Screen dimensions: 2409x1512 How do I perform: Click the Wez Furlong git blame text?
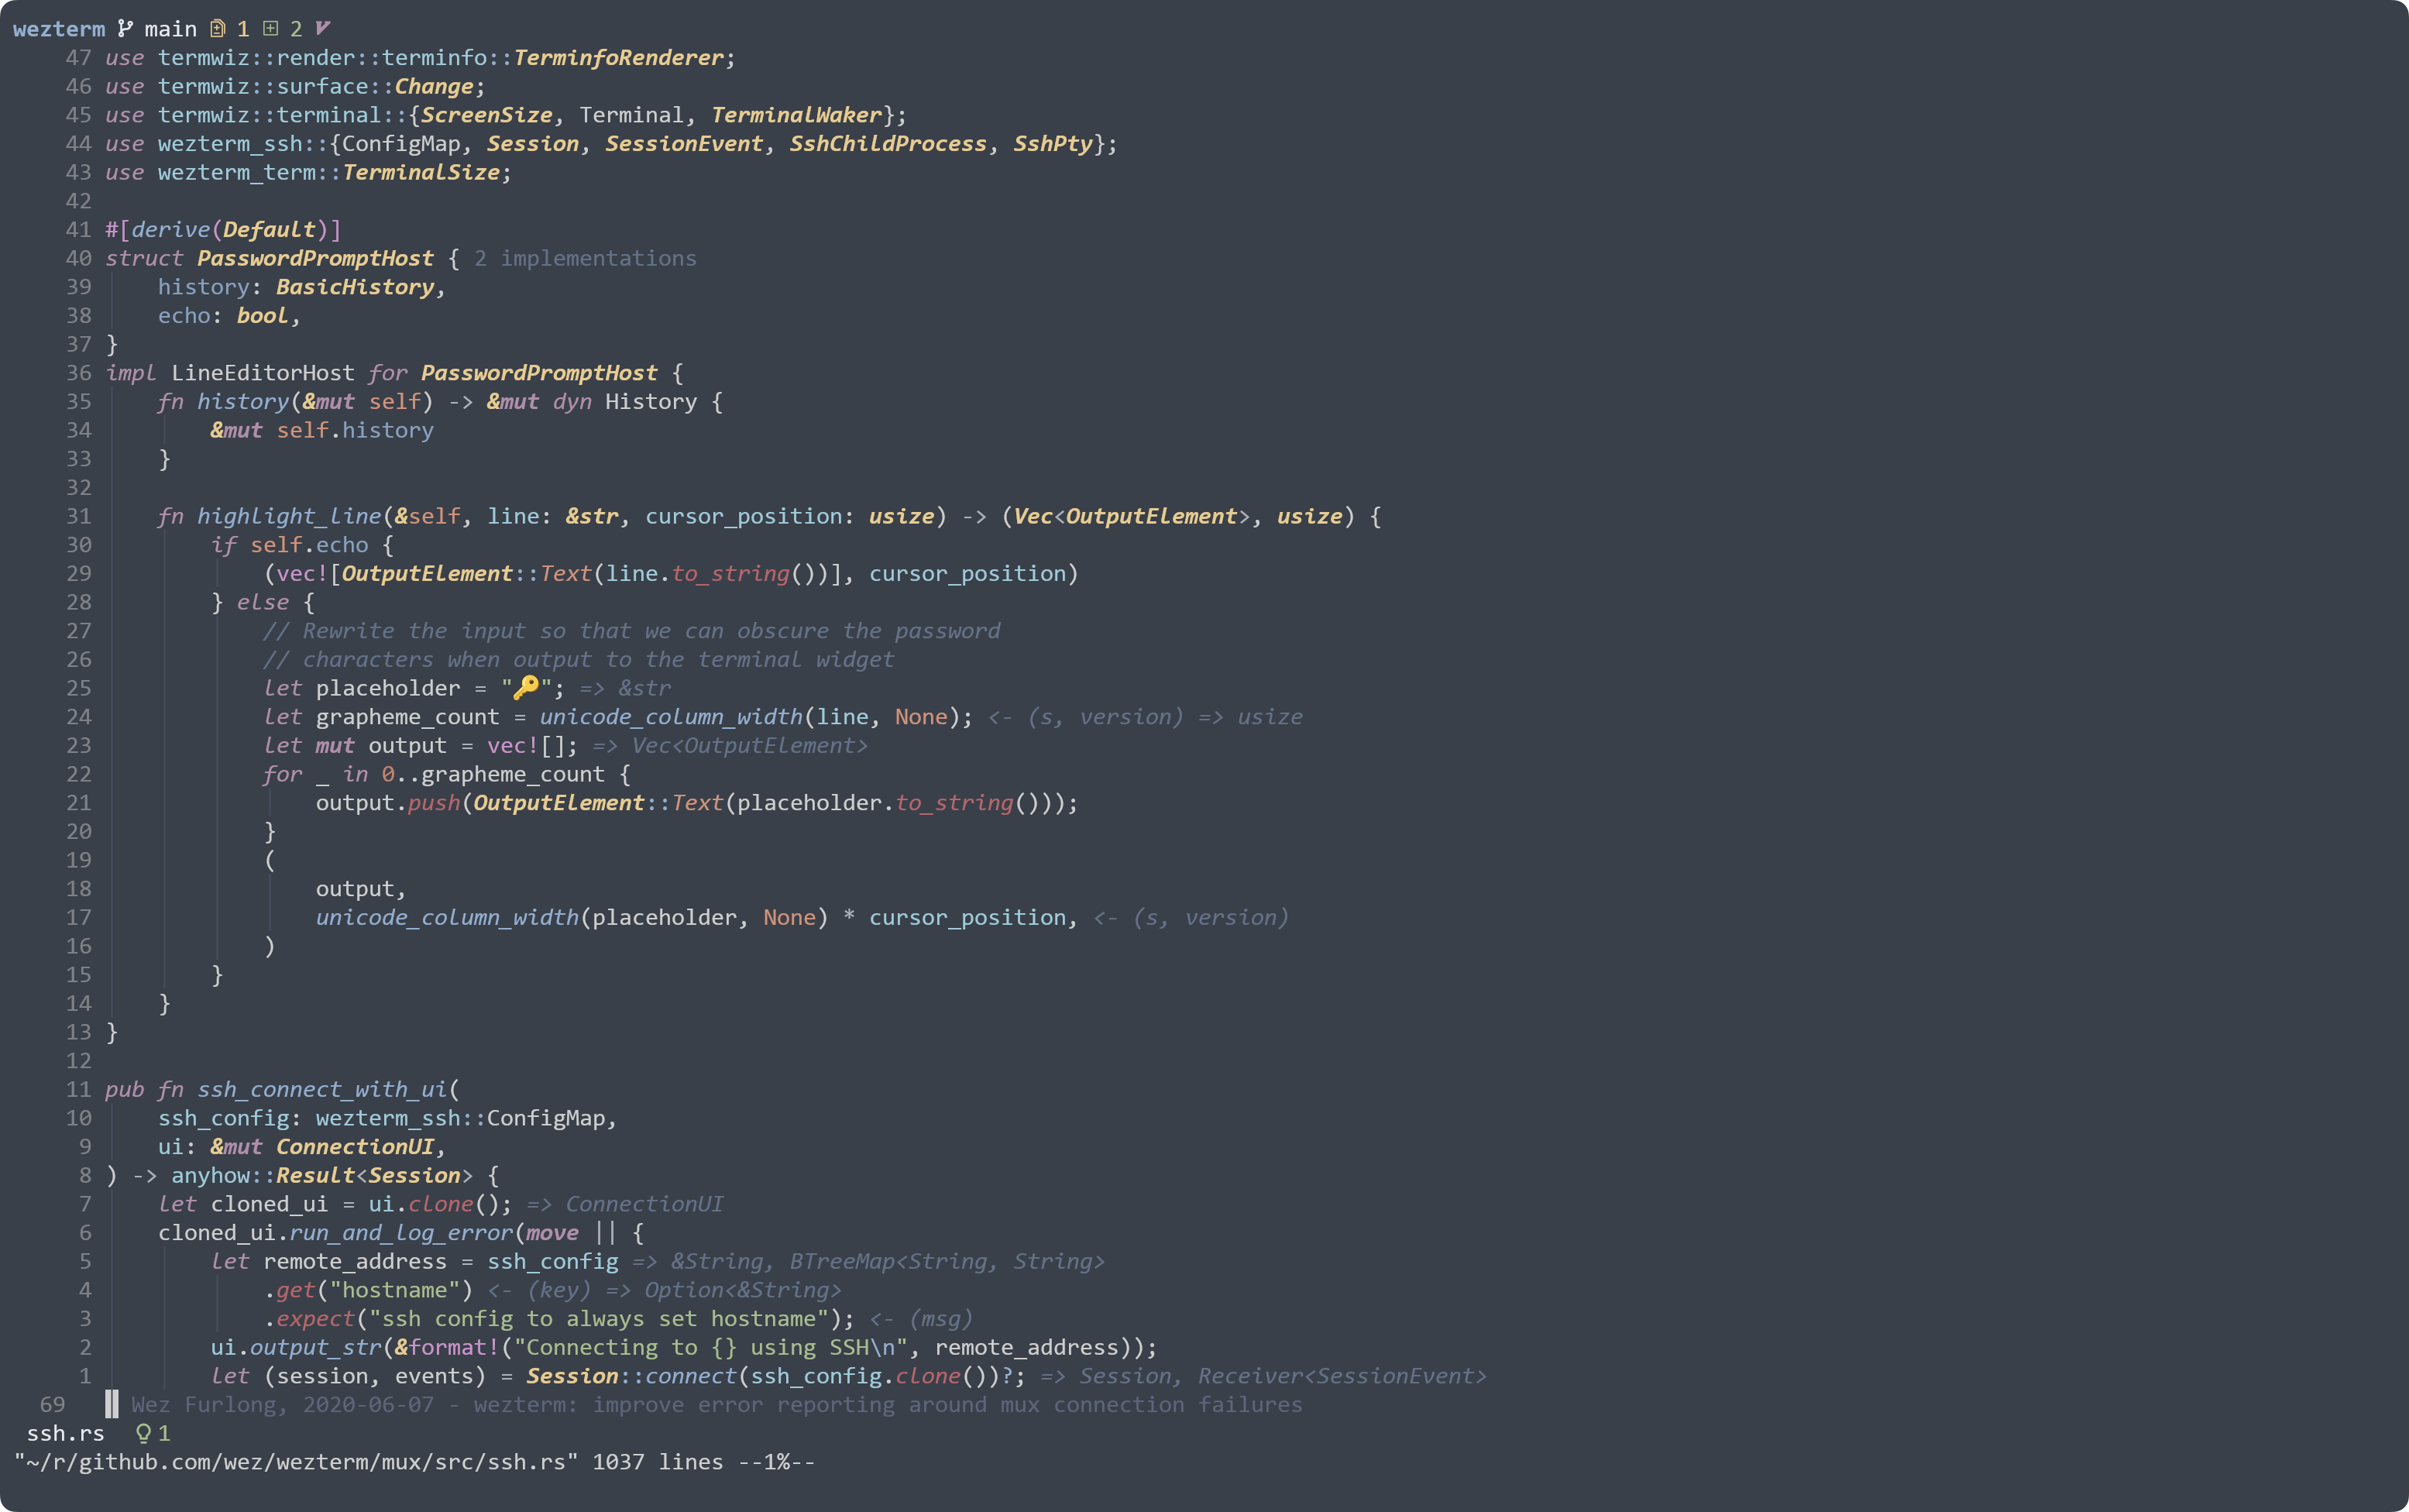tap(716, 1404)
